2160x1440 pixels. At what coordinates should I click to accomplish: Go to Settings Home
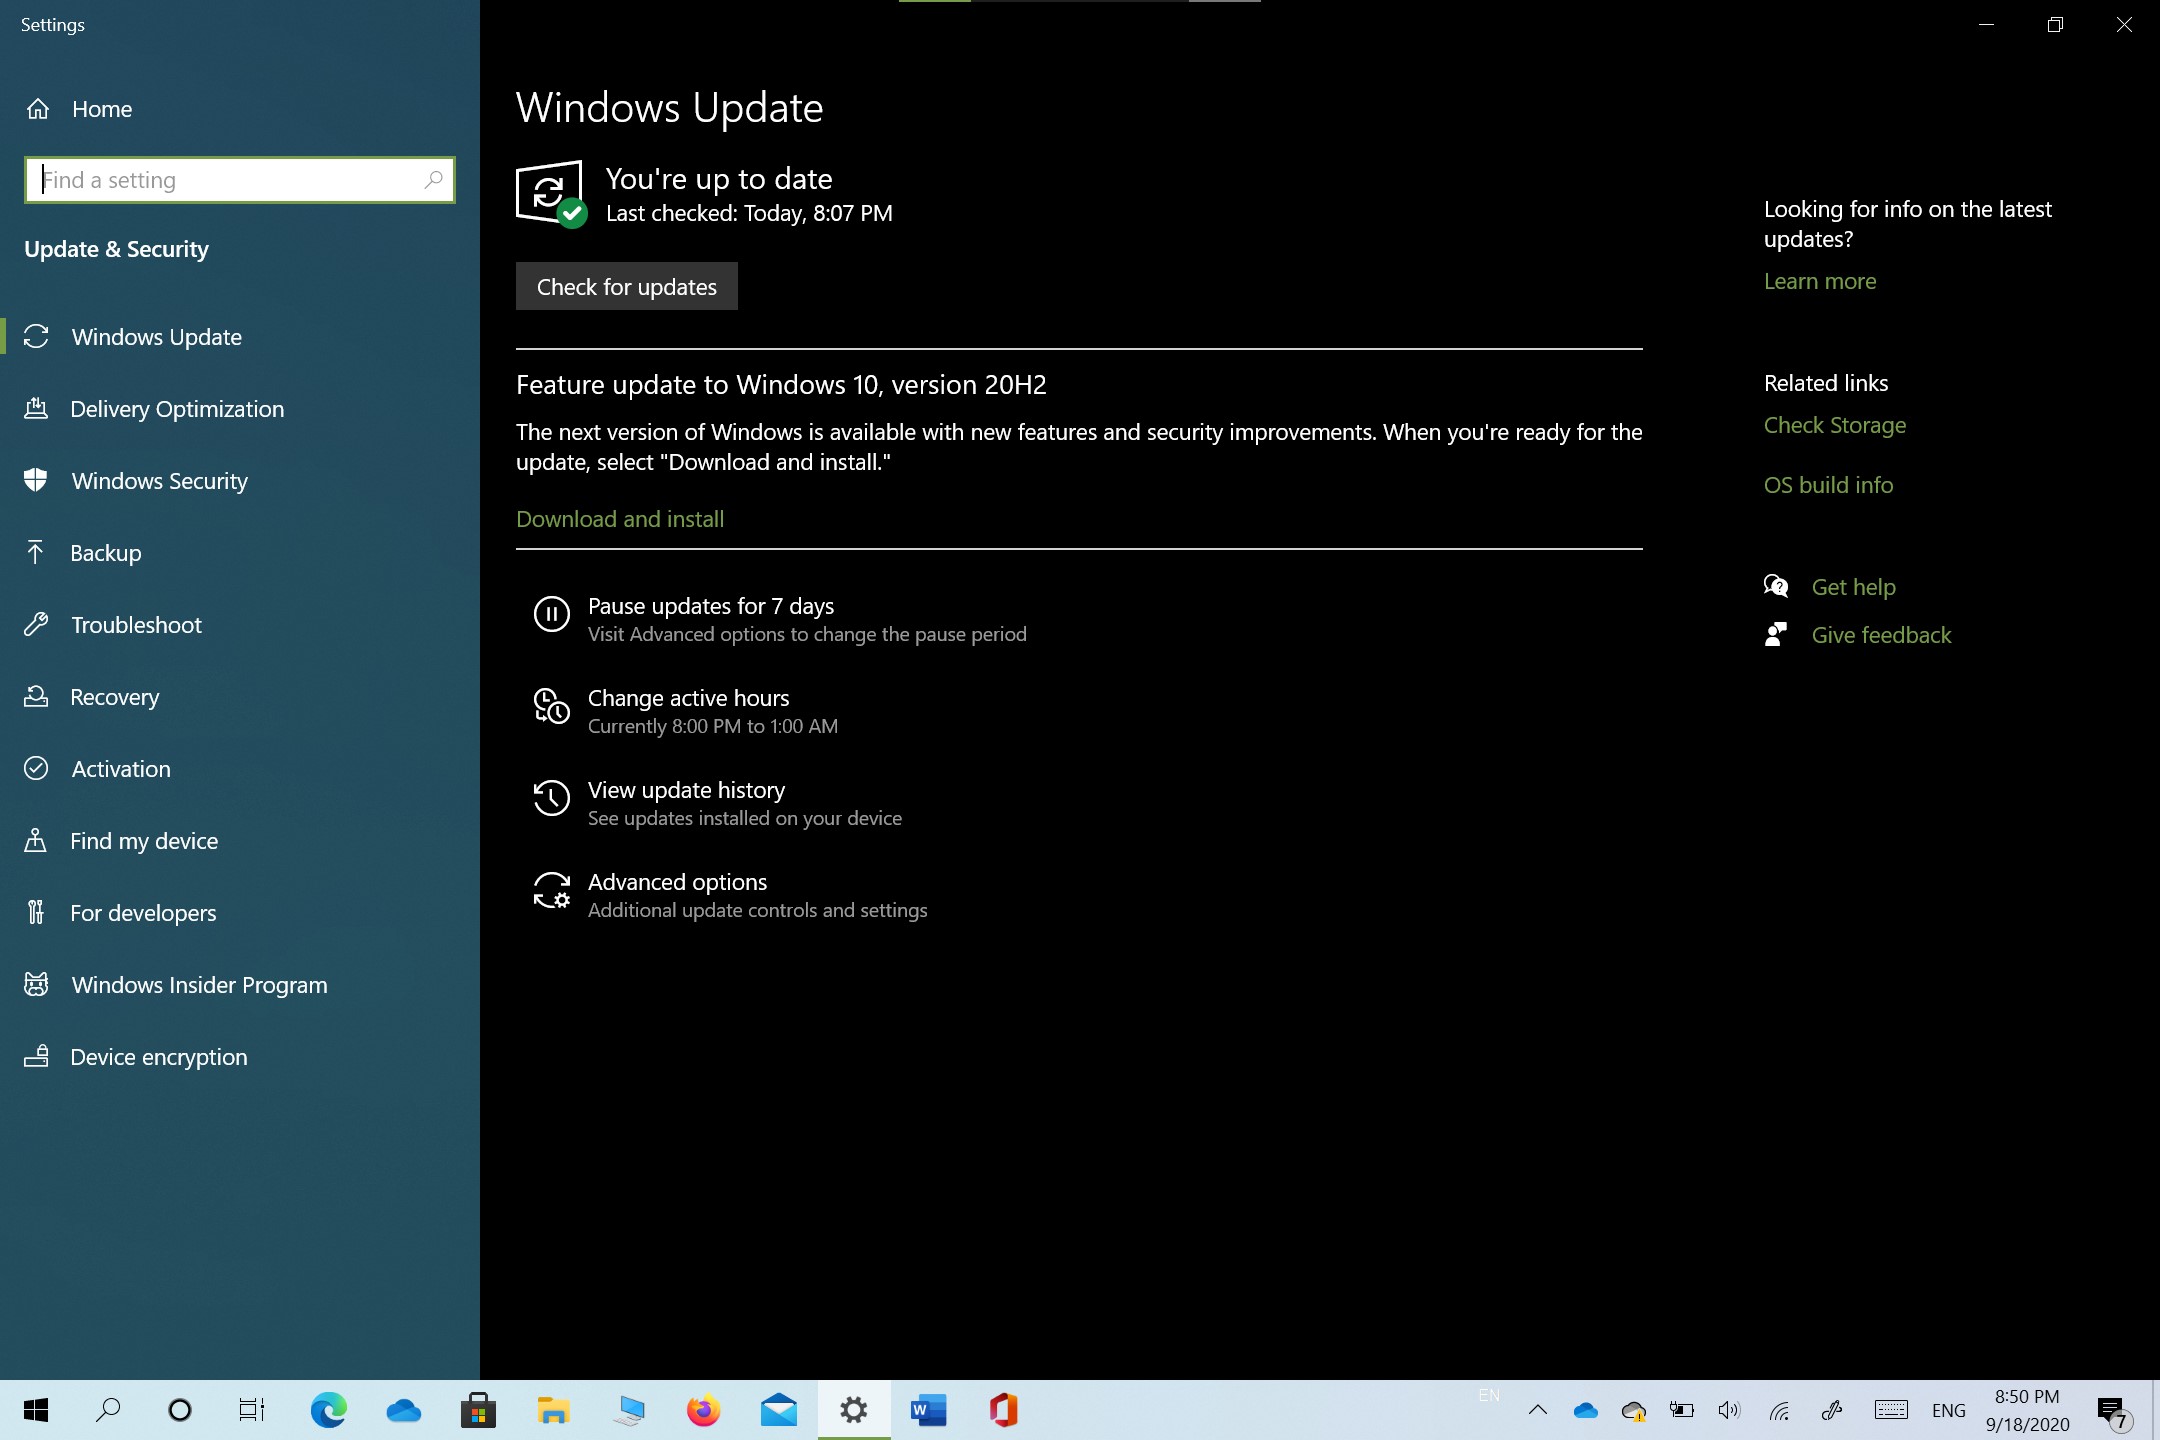(78, 109)
